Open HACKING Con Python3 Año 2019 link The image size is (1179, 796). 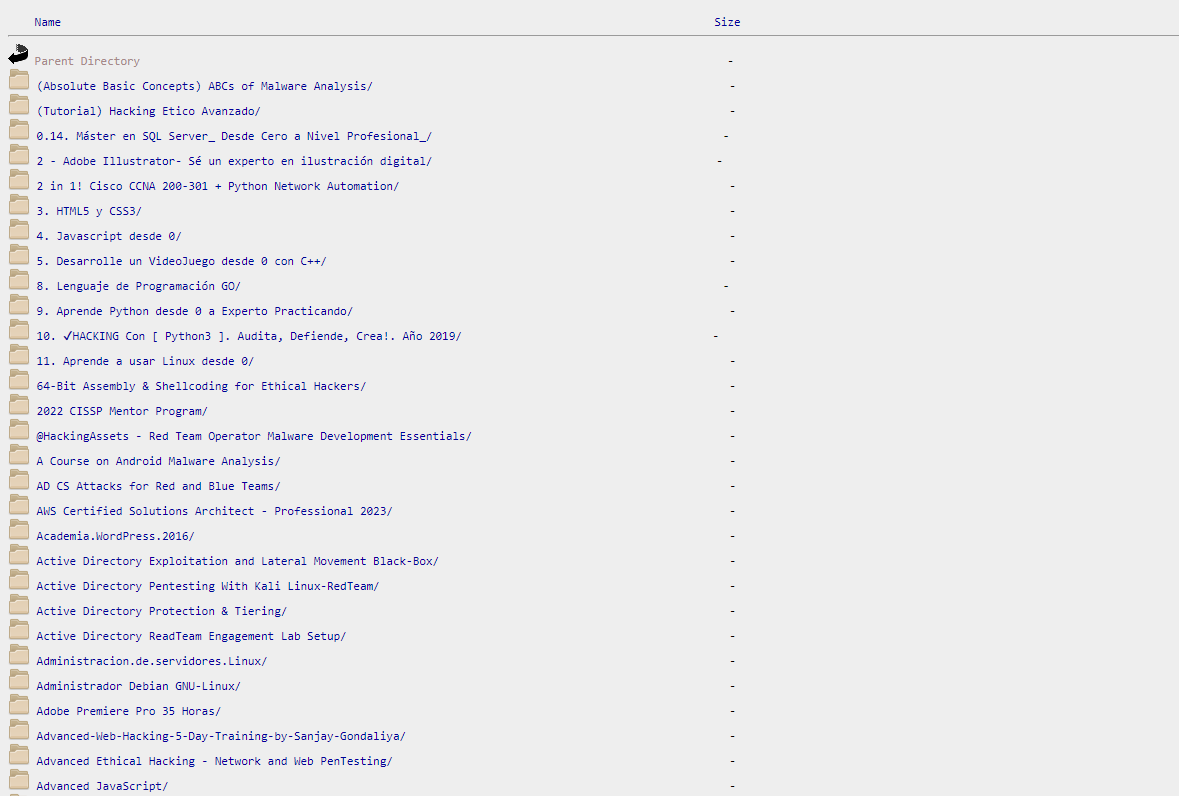[x=249, y=336]
